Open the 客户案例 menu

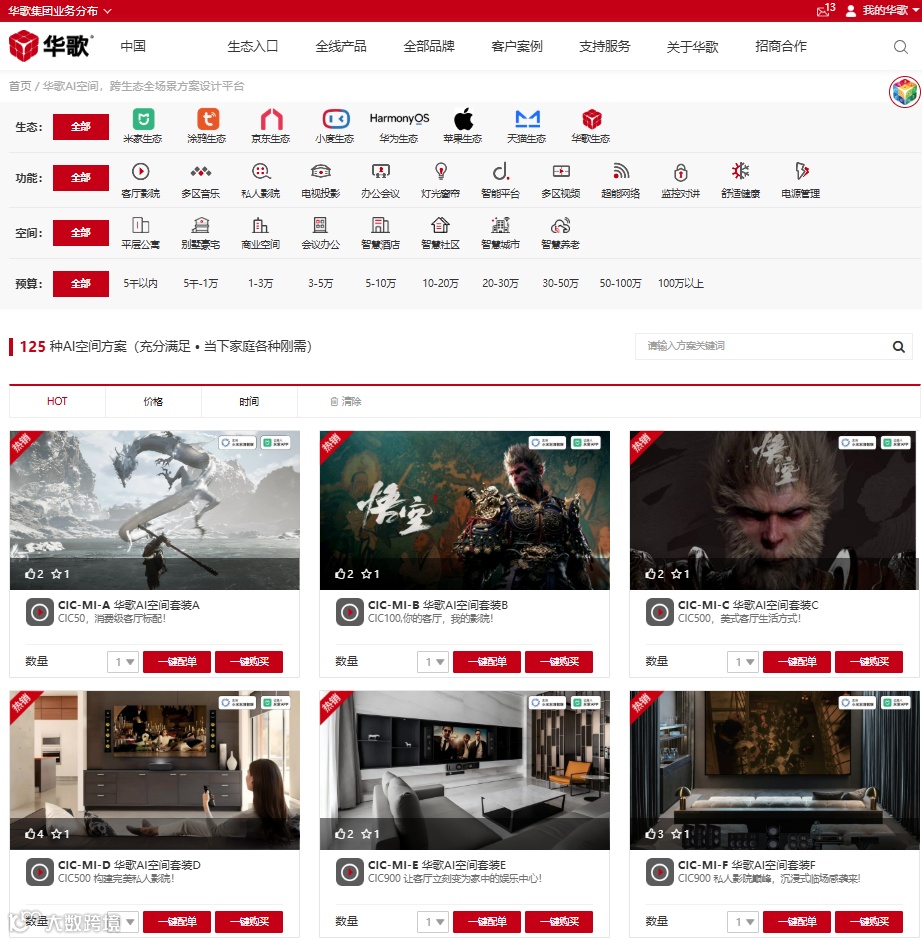click(517, 46)
